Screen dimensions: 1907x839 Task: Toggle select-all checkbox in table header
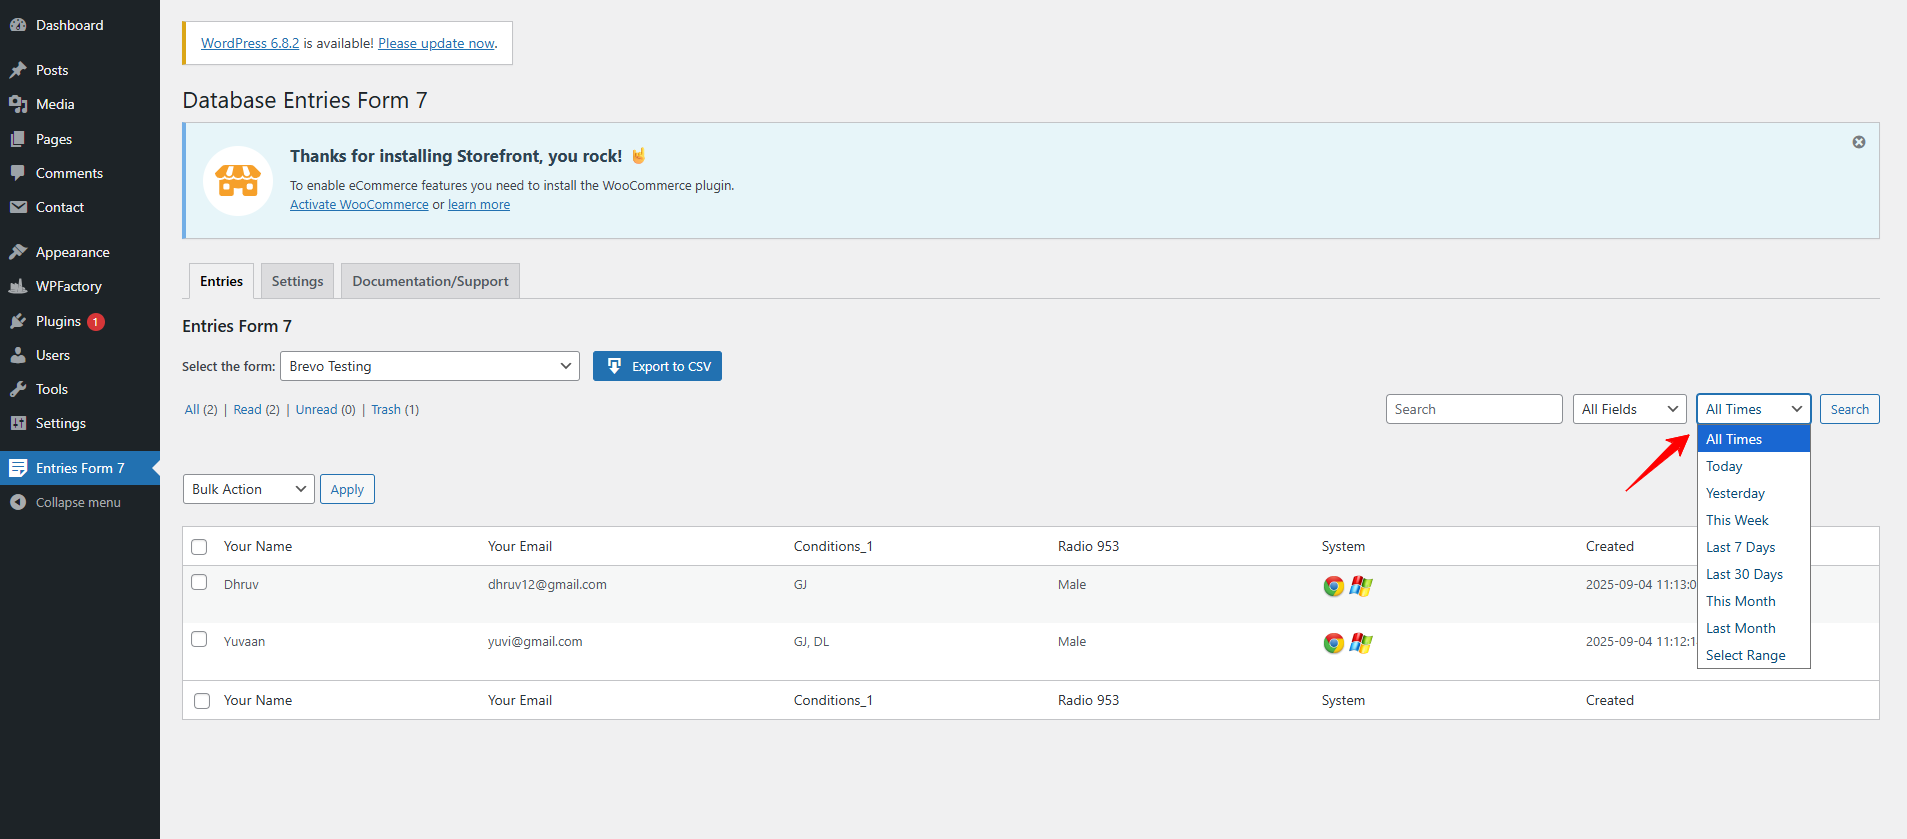(199, 547)
